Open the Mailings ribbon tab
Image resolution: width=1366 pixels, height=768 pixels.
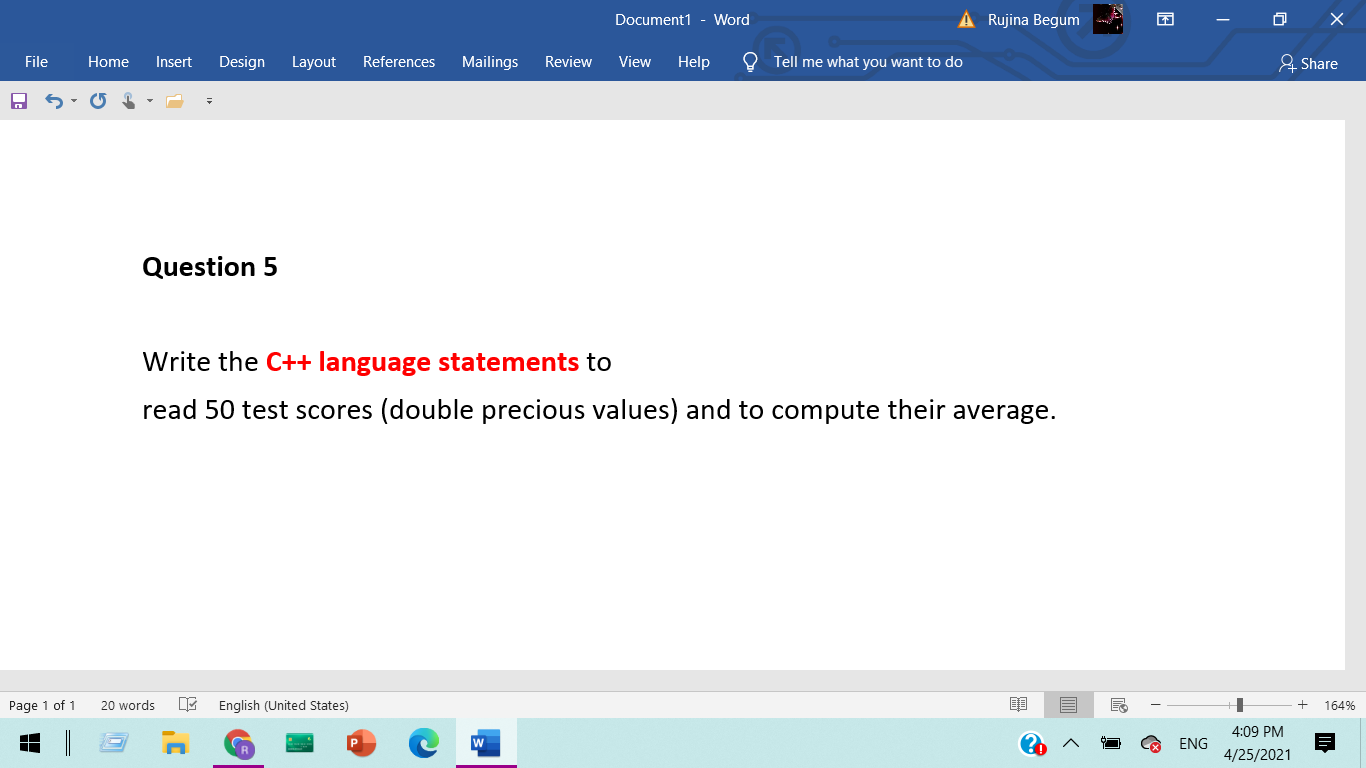pyautogui.click(x=489, y=62)
